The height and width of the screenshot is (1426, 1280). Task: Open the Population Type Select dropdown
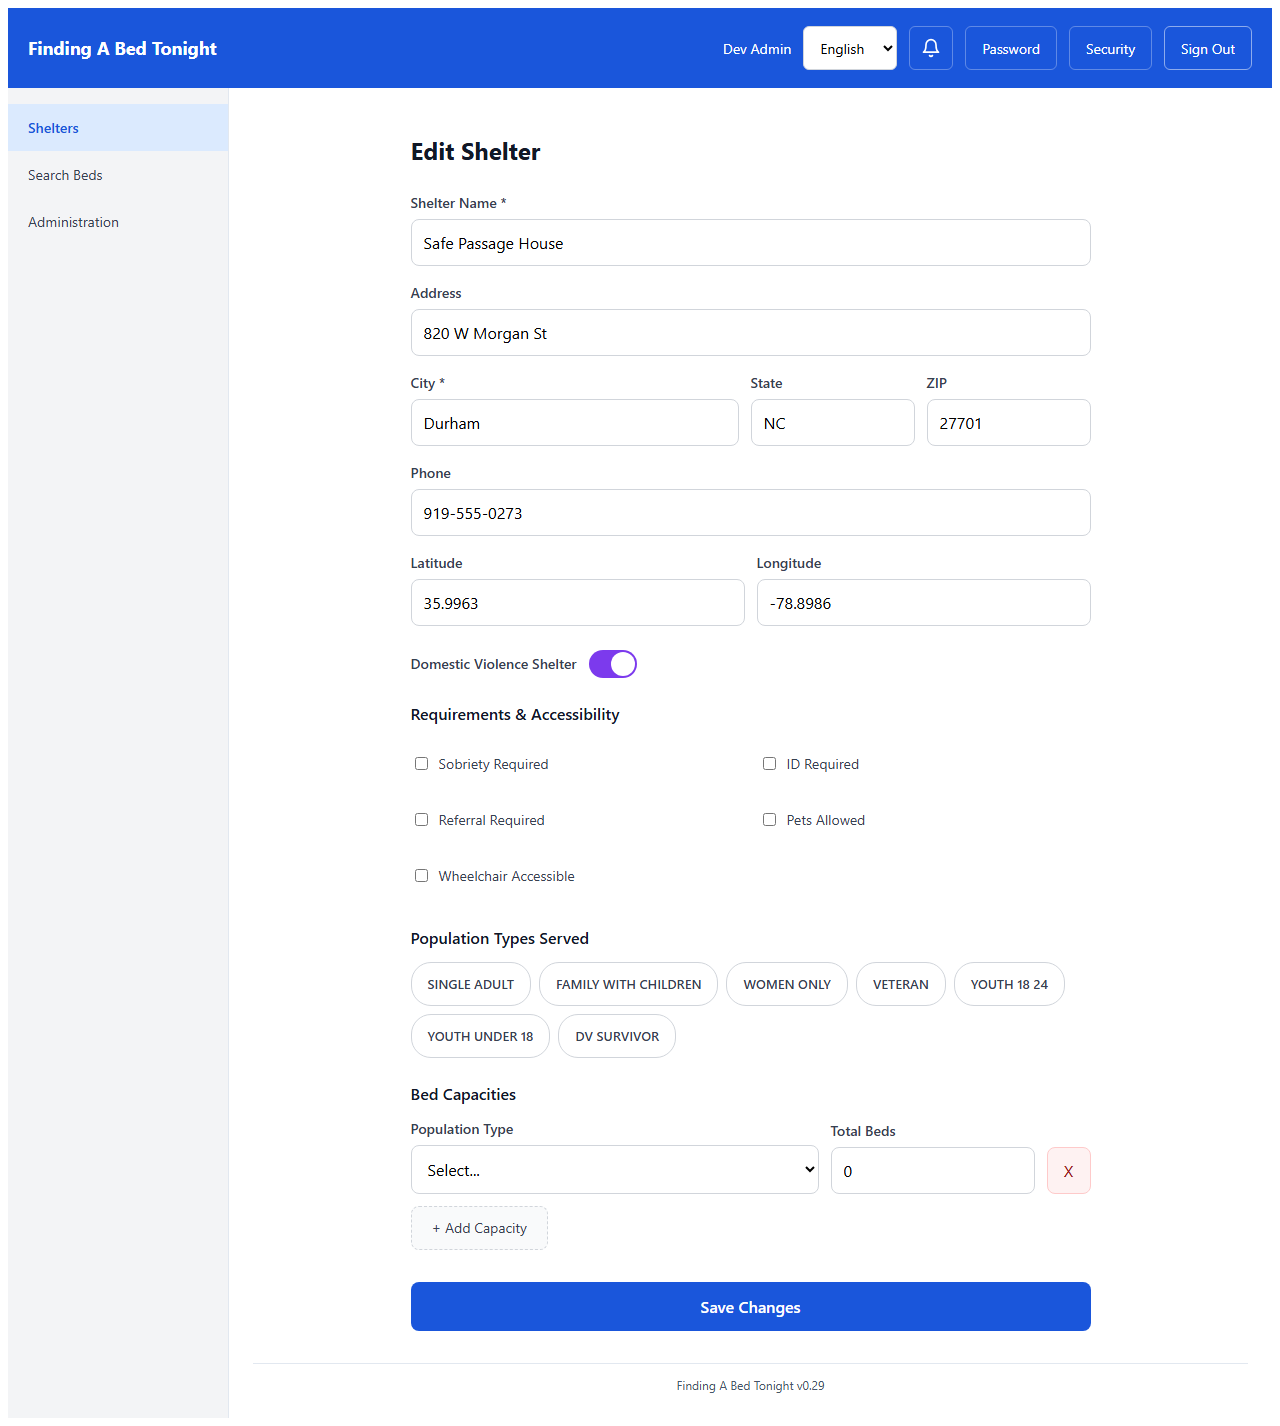click(614, 1169)
